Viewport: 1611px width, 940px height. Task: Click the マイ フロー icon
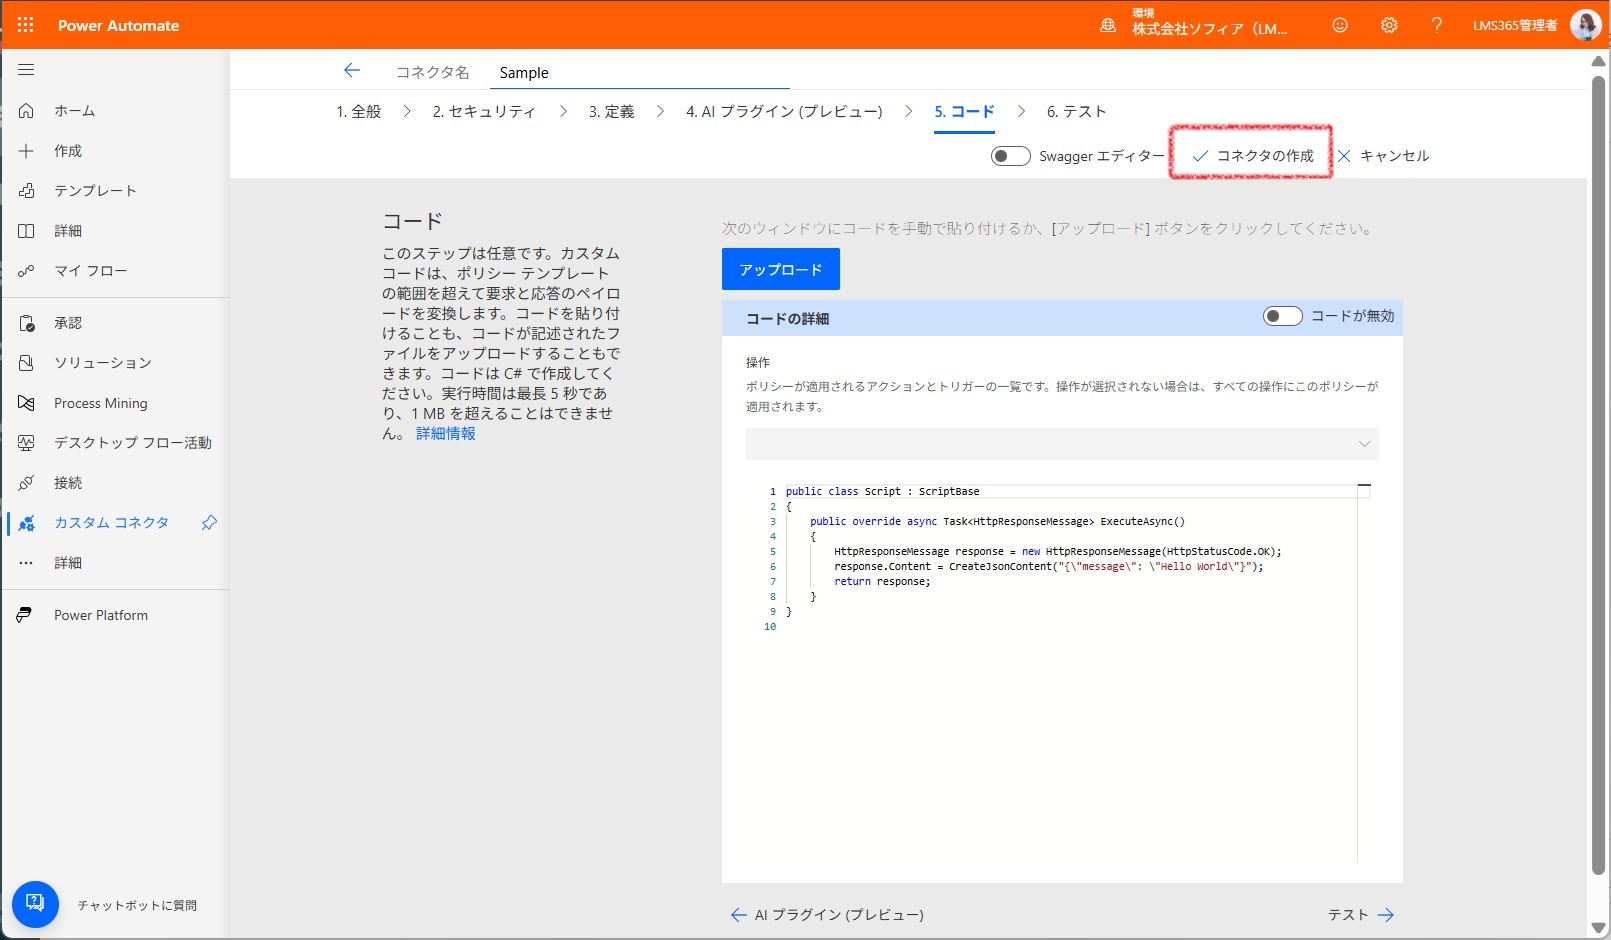pos(27,271)
